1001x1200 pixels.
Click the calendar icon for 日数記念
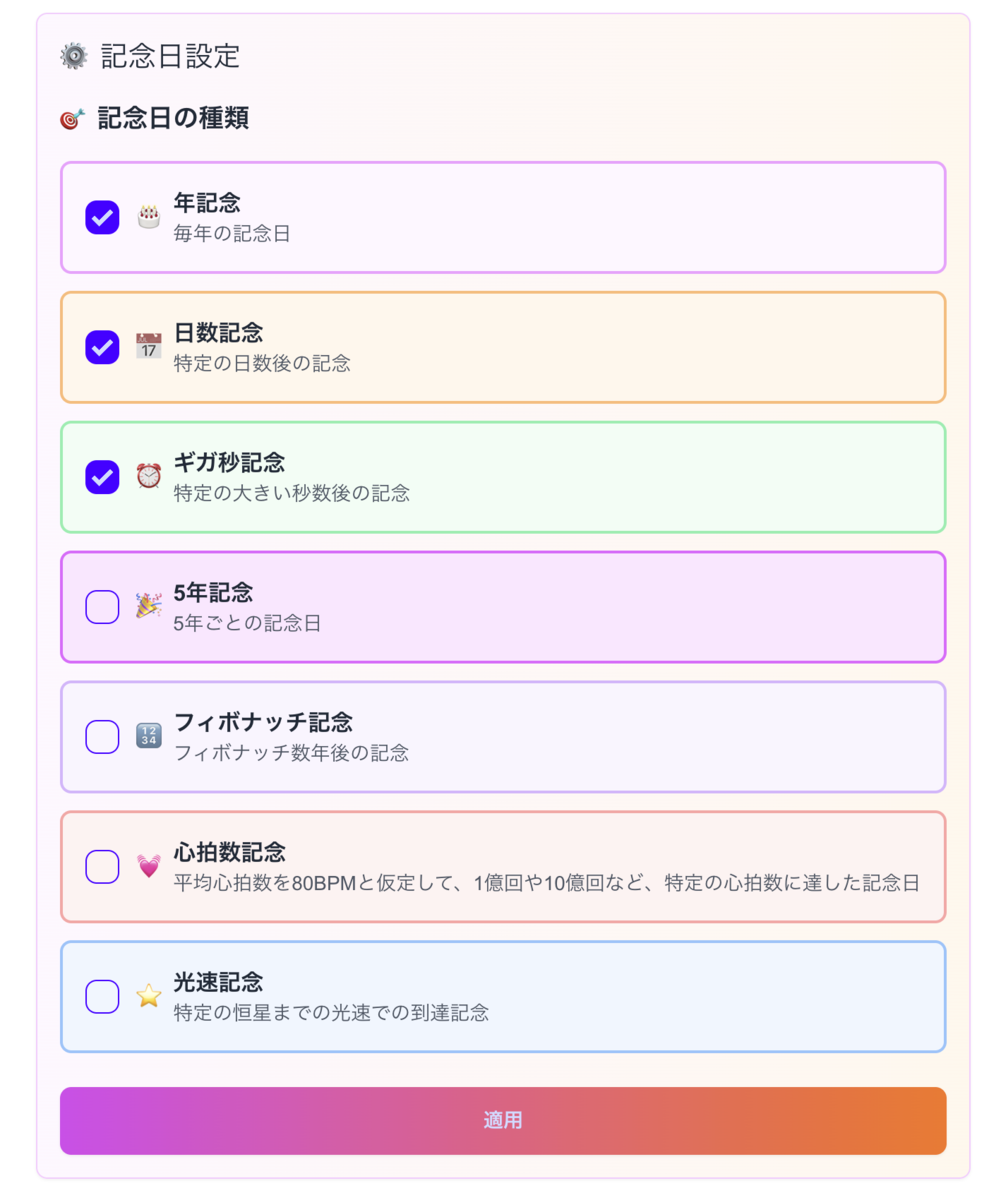click(x=148, y=347)
